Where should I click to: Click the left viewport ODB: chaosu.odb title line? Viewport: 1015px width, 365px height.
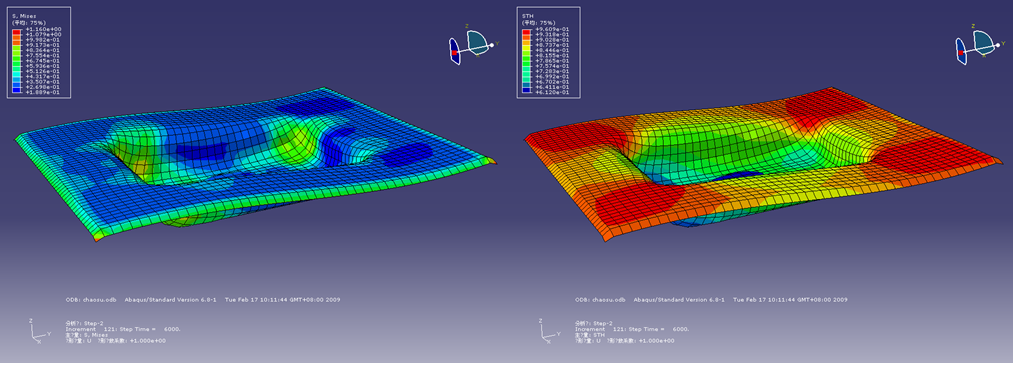point(203,300)
